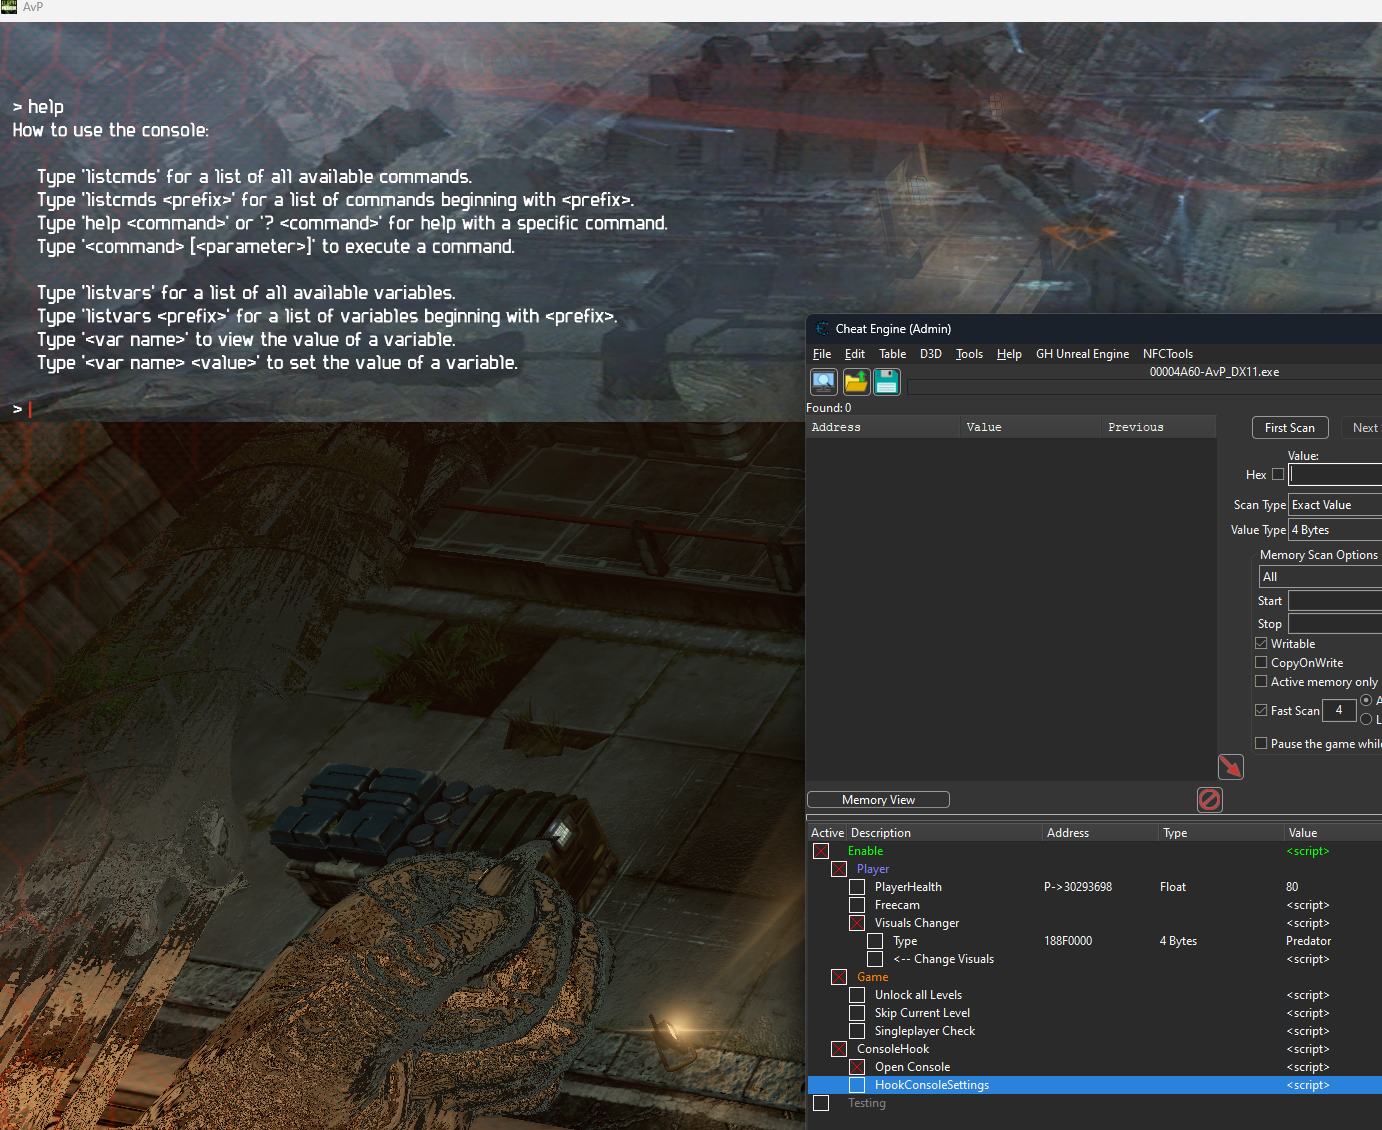Toggle the Open Console checkbox
This screenshot has height=1130, width=1382.
pos(857,1067)
